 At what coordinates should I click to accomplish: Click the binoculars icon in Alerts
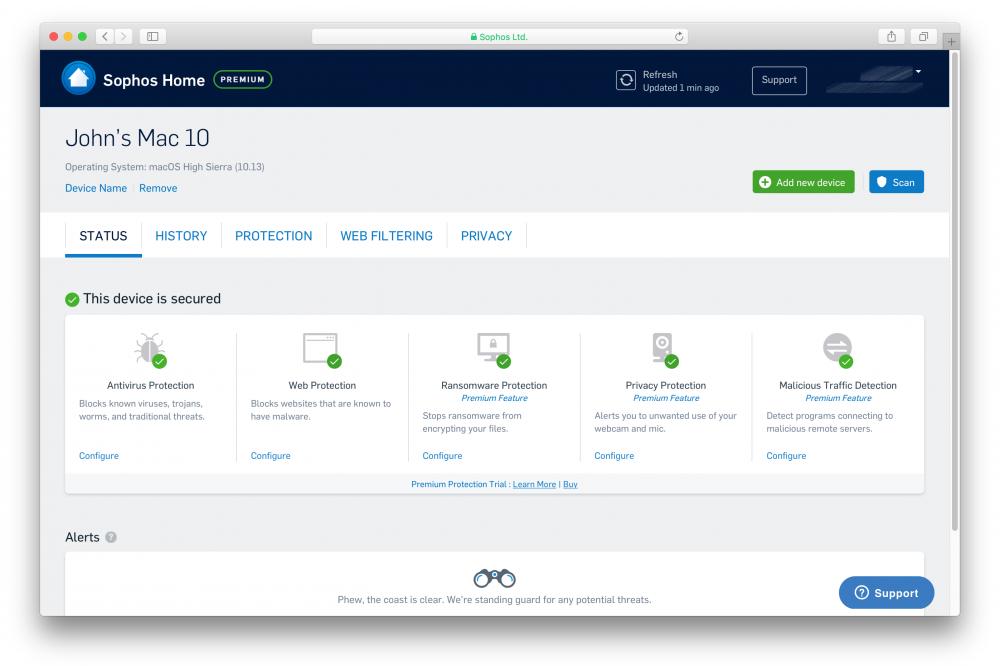click(x=494, y=577)
